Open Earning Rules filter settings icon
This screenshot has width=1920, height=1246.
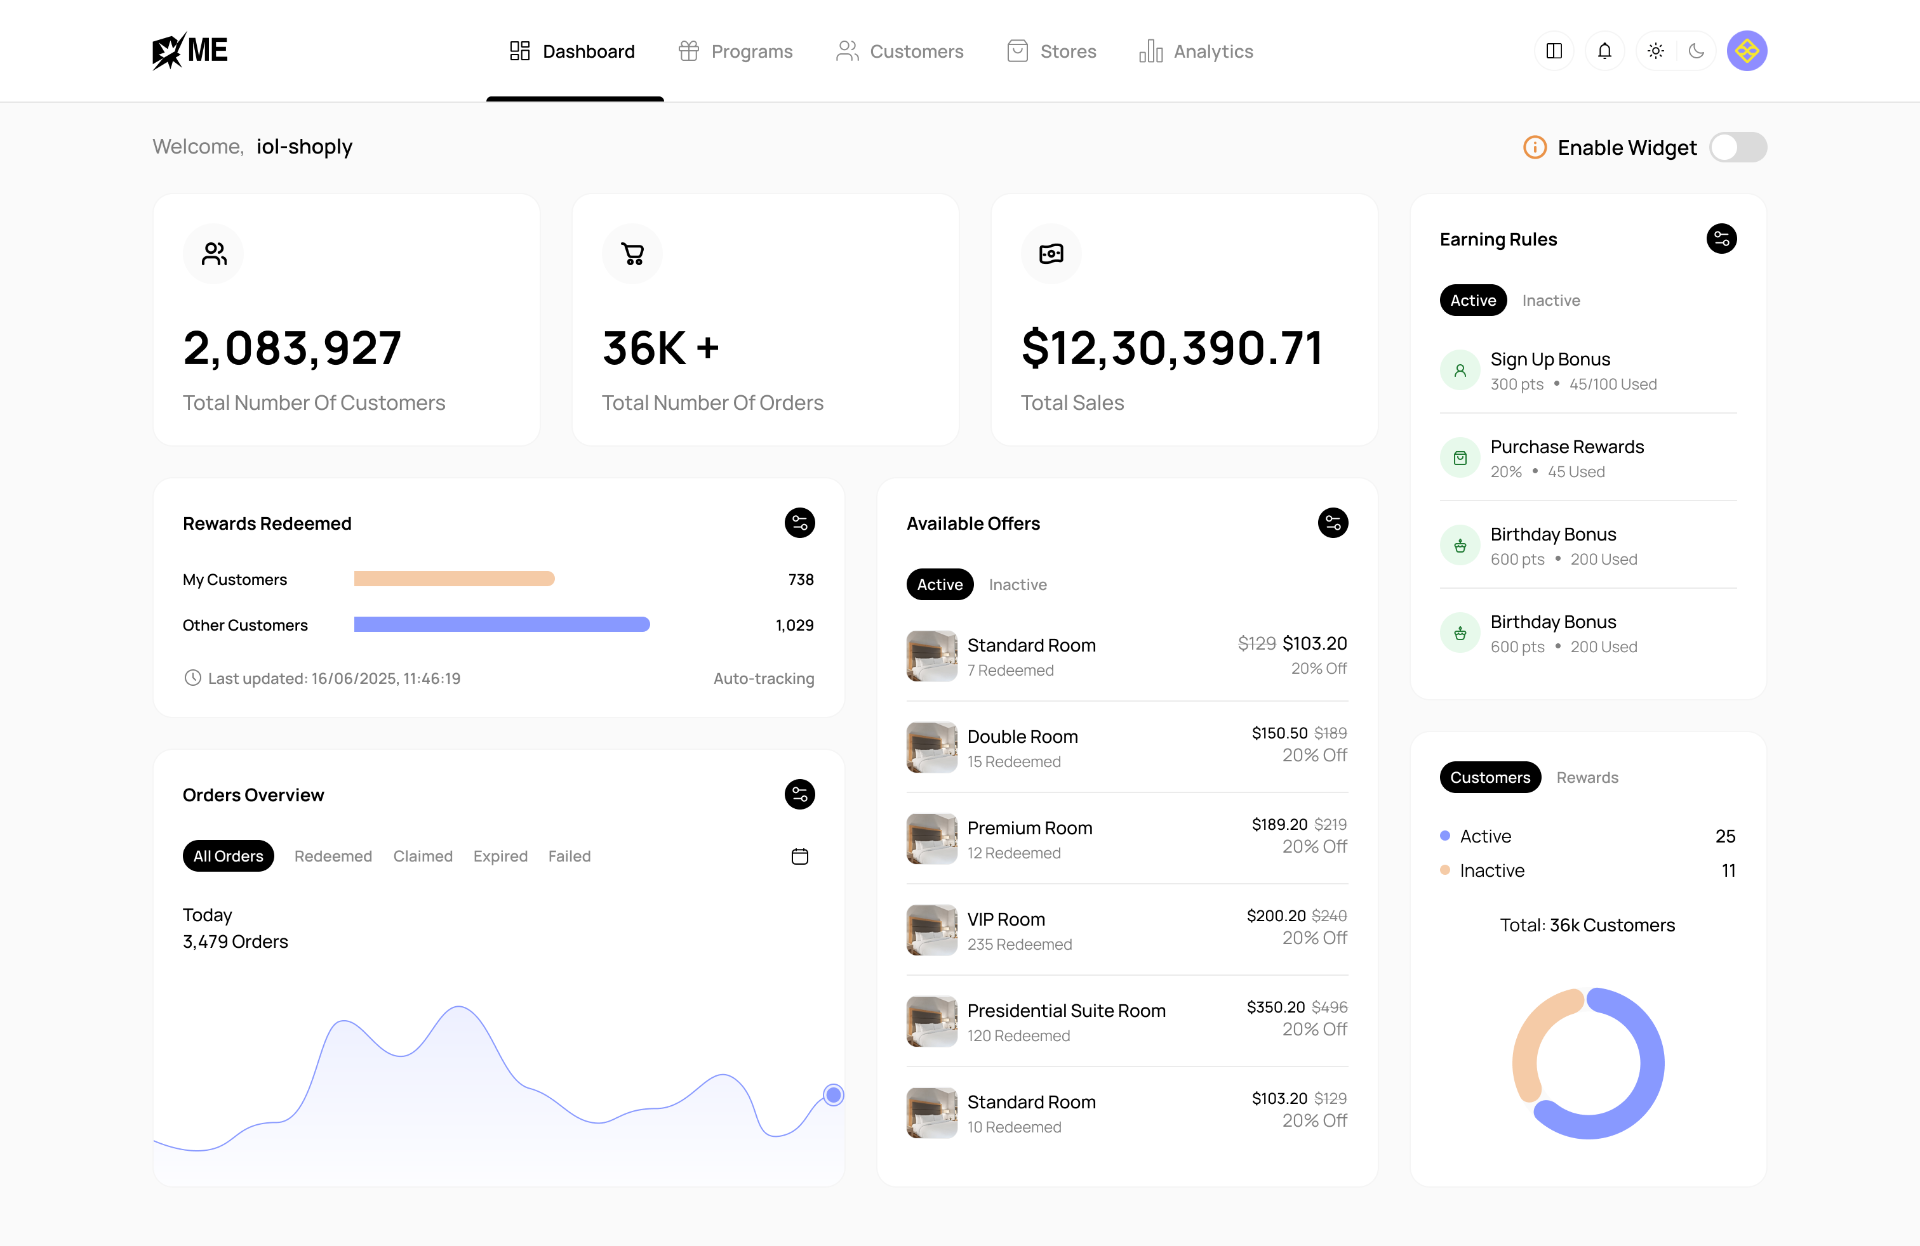click(1721, 239)
